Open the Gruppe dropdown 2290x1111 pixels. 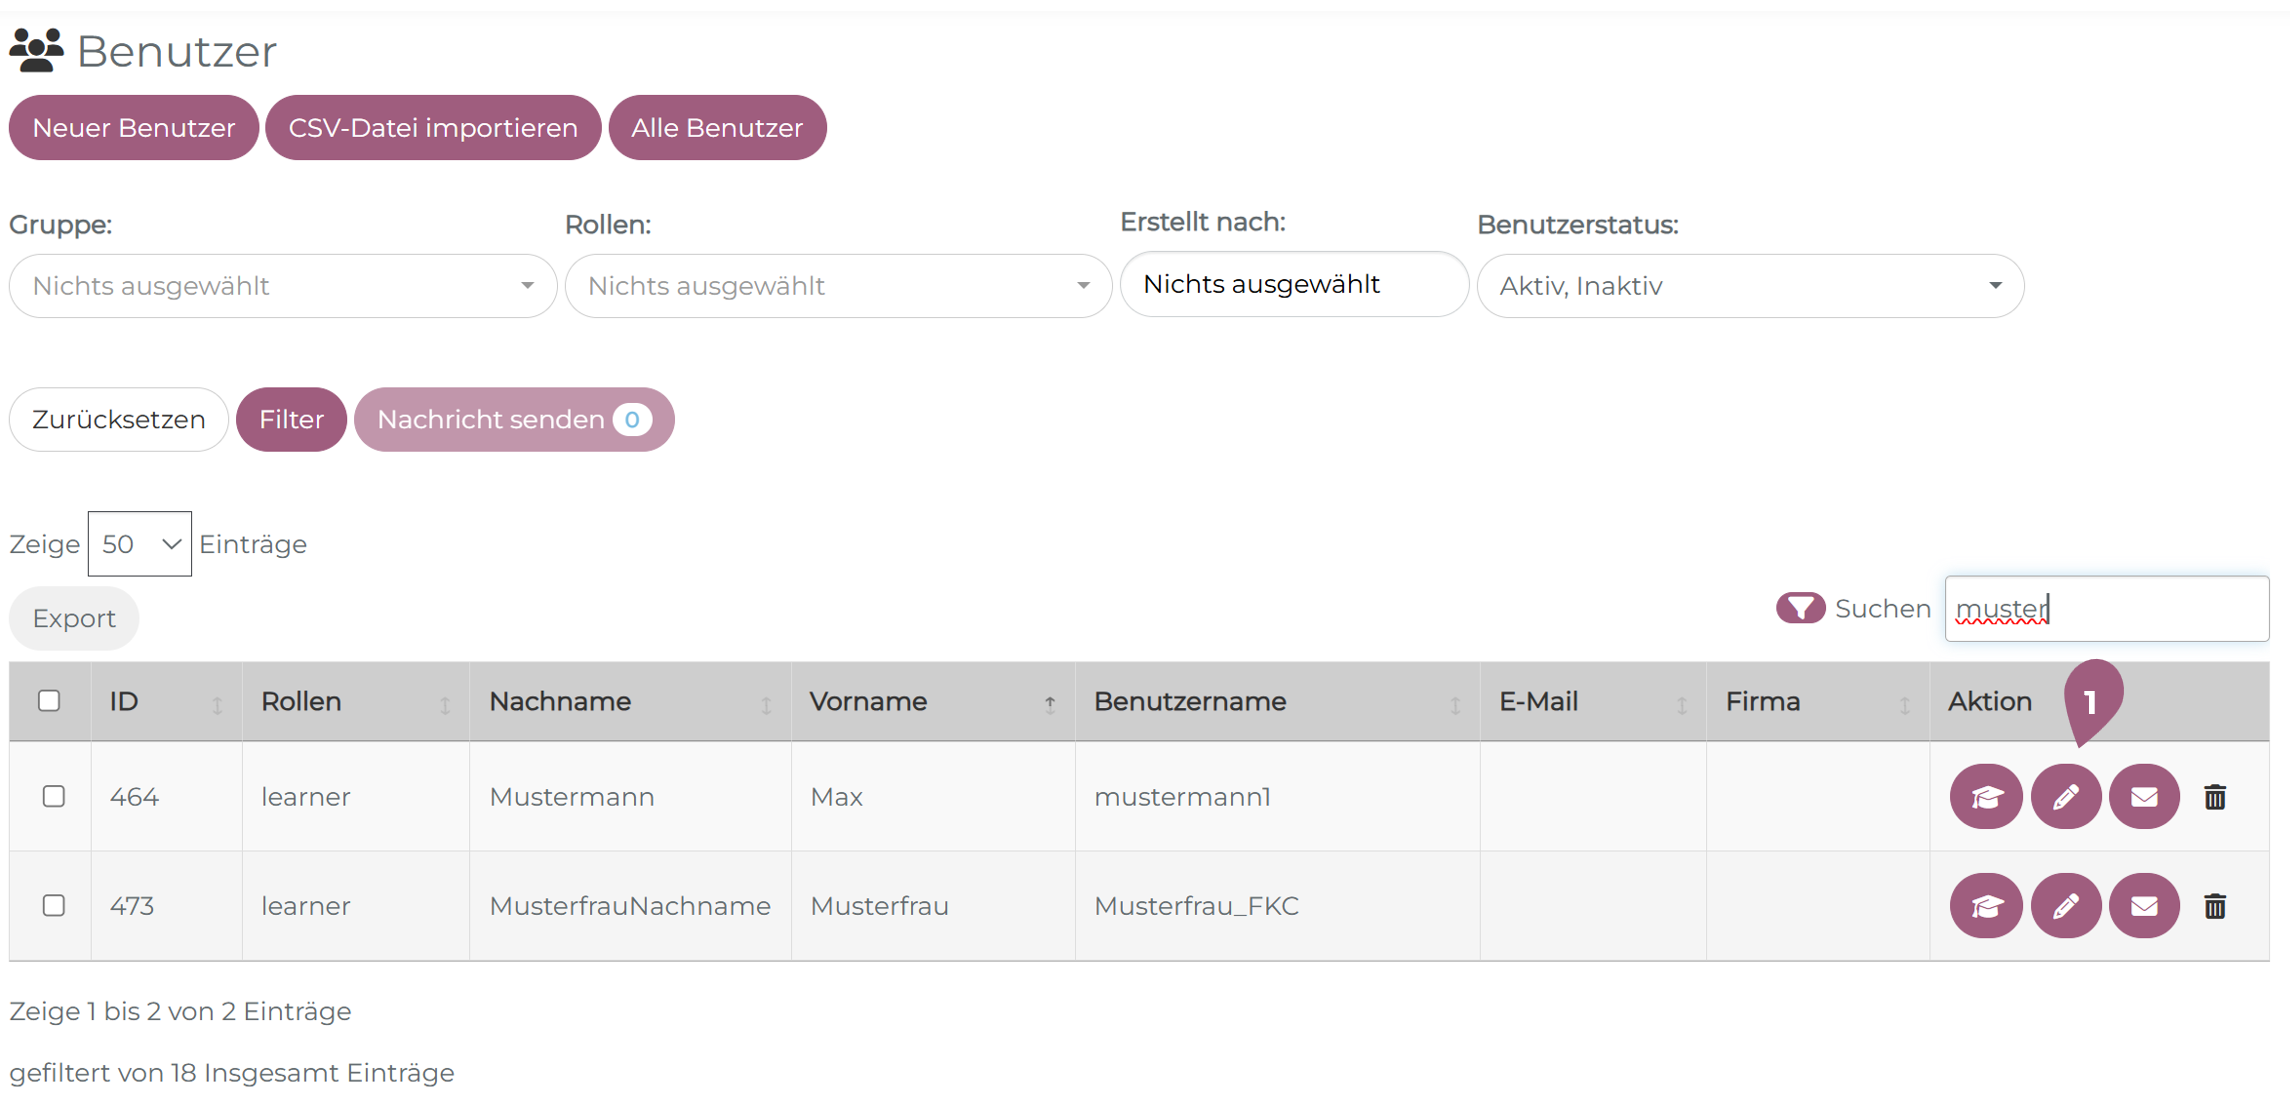coord(283,286)
